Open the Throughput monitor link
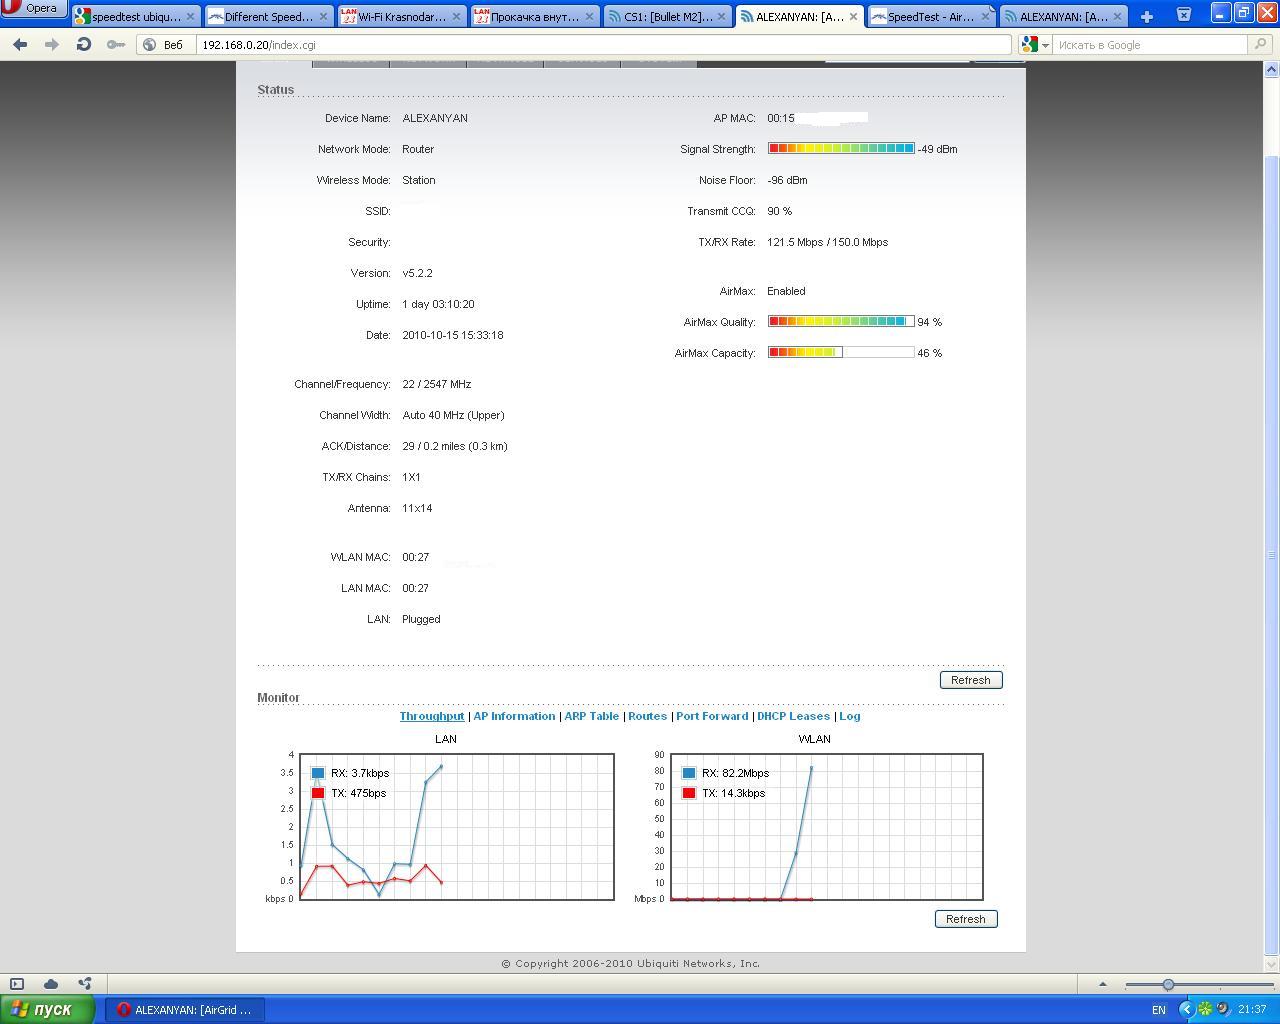The image size is (1280, 1024). [x=432, y=716]
